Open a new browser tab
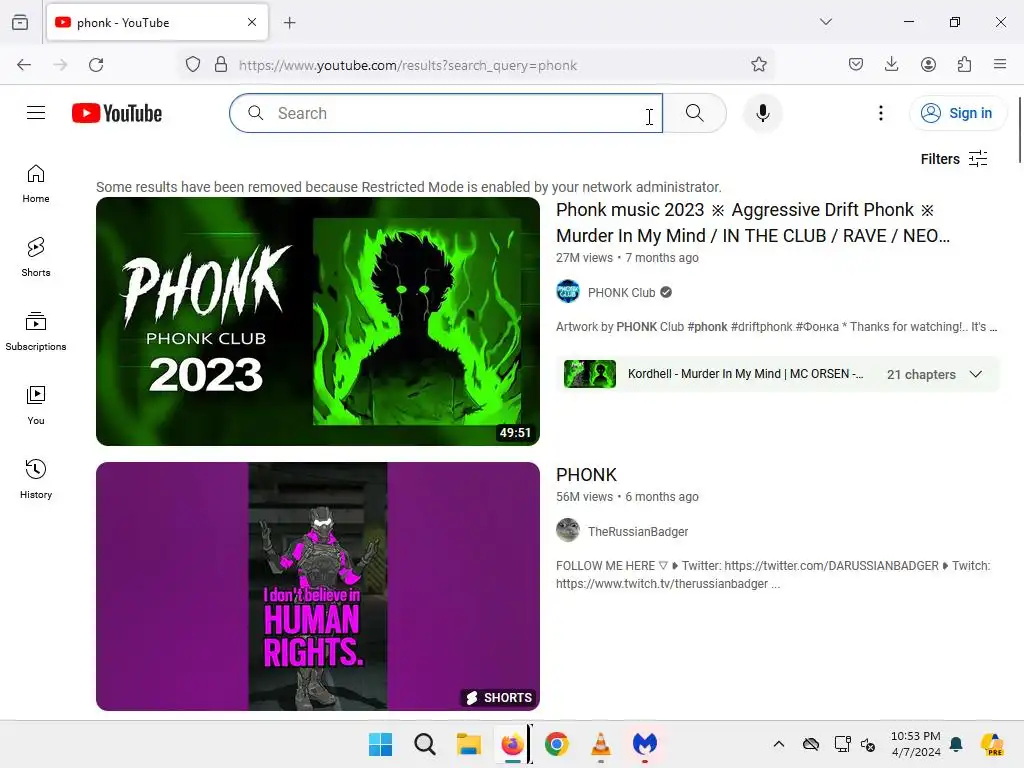 coord(289,23)
